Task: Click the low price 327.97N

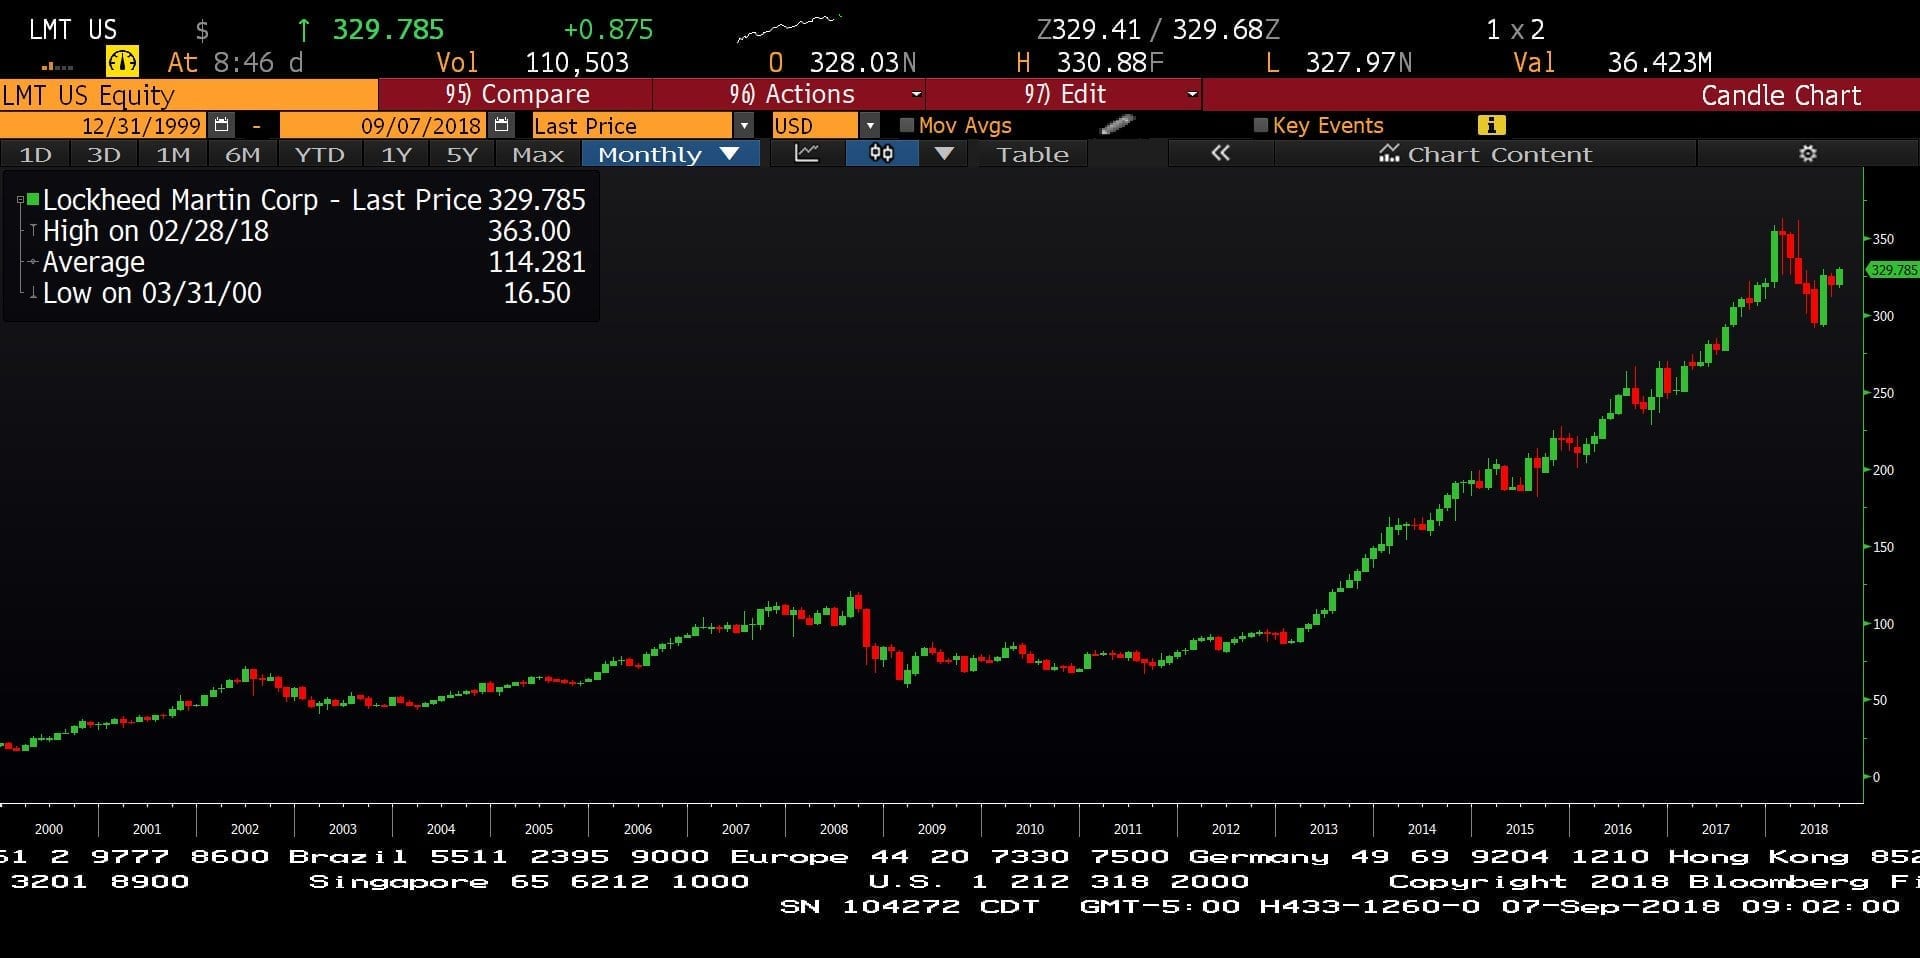Action: click(x=1358, y=63)
